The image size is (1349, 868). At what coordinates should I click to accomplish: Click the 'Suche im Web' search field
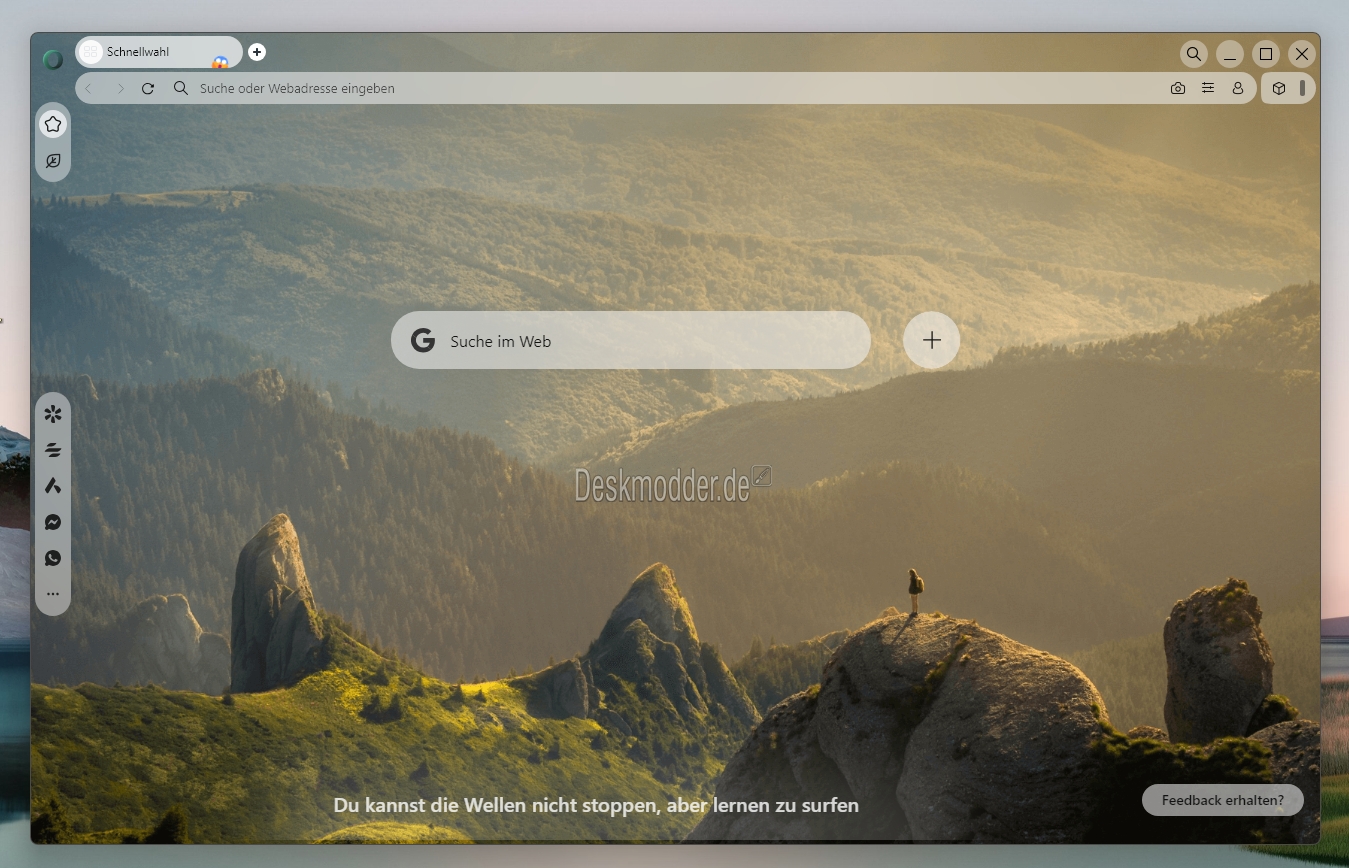click(x=631, y=340)
